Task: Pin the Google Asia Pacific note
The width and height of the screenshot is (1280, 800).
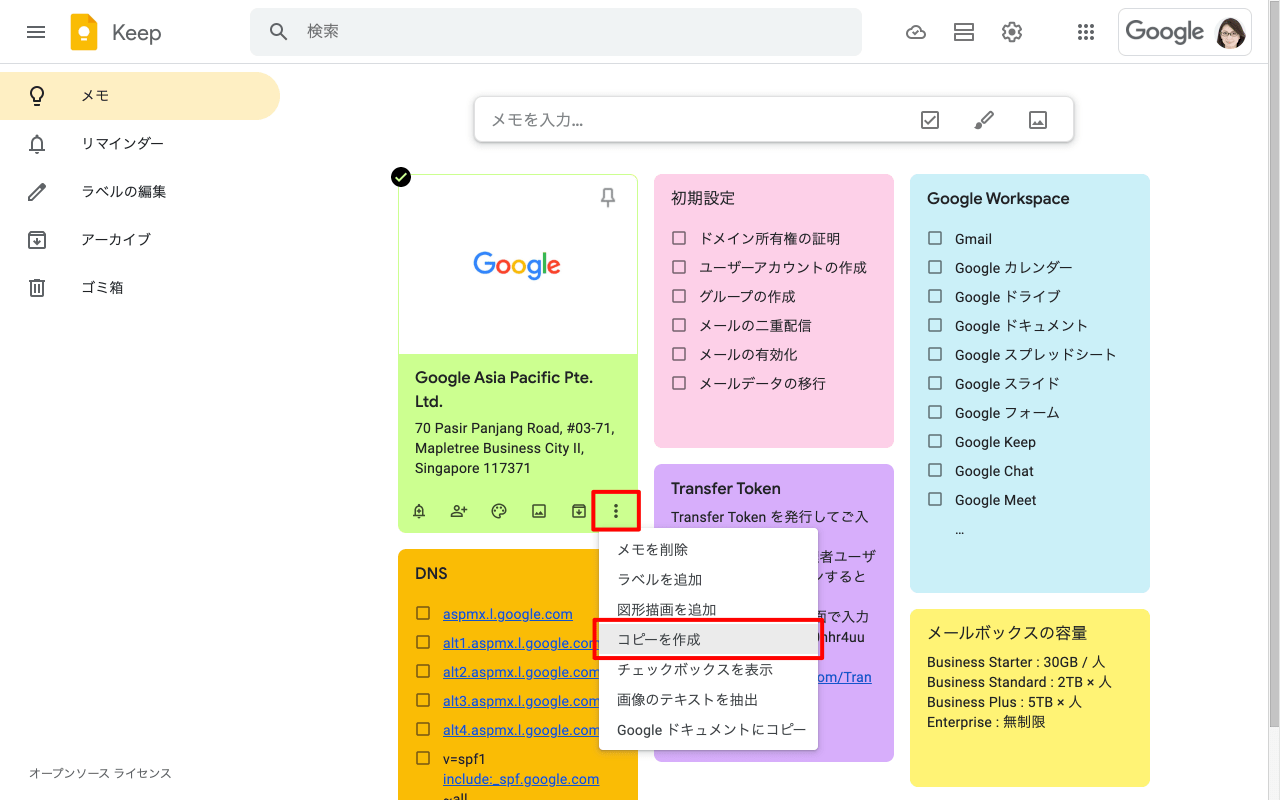Action: click(608, 198)
